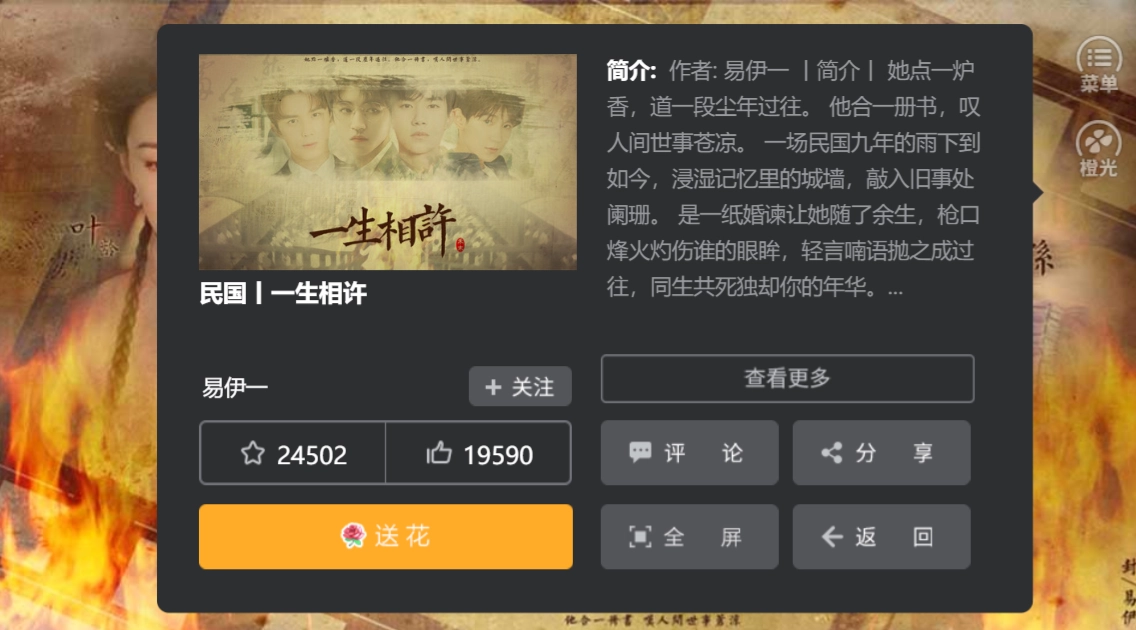Select the 评论 button label
The height and width of the screenshot is (630, 1136).
703,453
